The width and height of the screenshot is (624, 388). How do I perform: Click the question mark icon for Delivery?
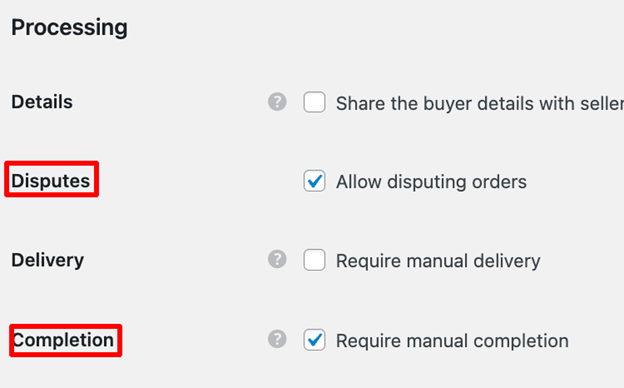click(x=277, y=259)
